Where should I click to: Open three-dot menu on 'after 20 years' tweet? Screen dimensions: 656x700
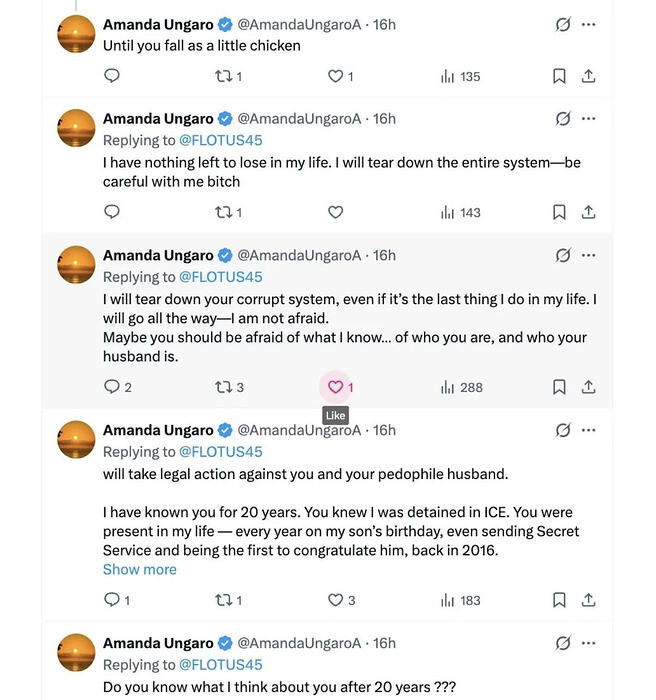(589, 643)
